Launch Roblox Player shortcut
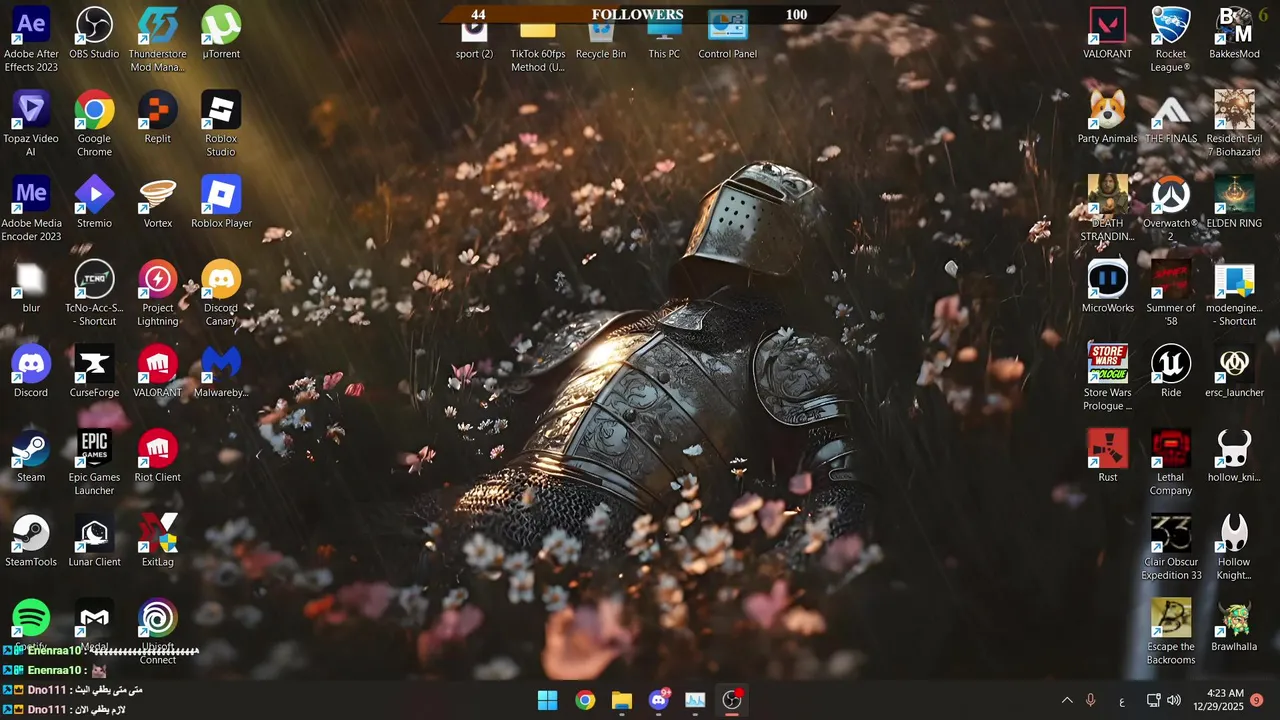 click(x=221, y=203)
